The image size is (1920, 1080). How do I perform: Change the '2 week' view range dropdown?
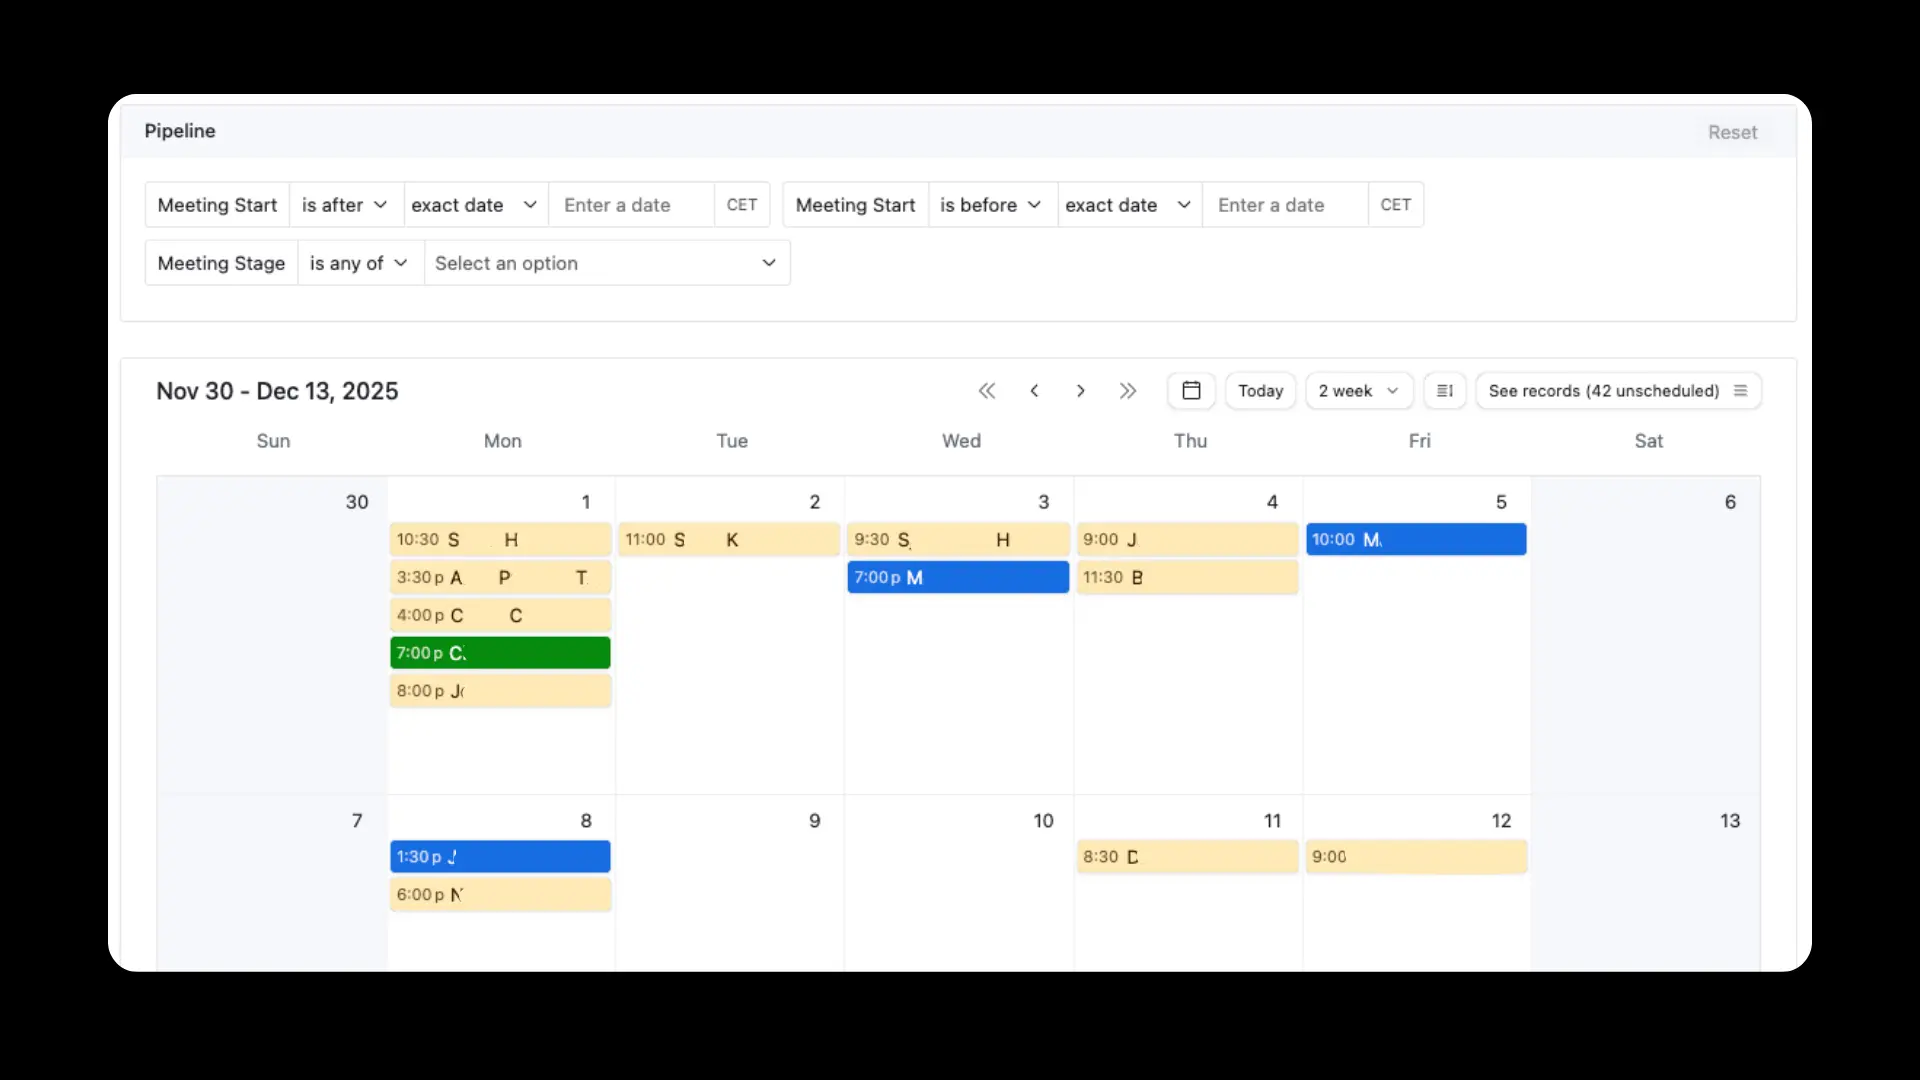(x=1358, y=391)
